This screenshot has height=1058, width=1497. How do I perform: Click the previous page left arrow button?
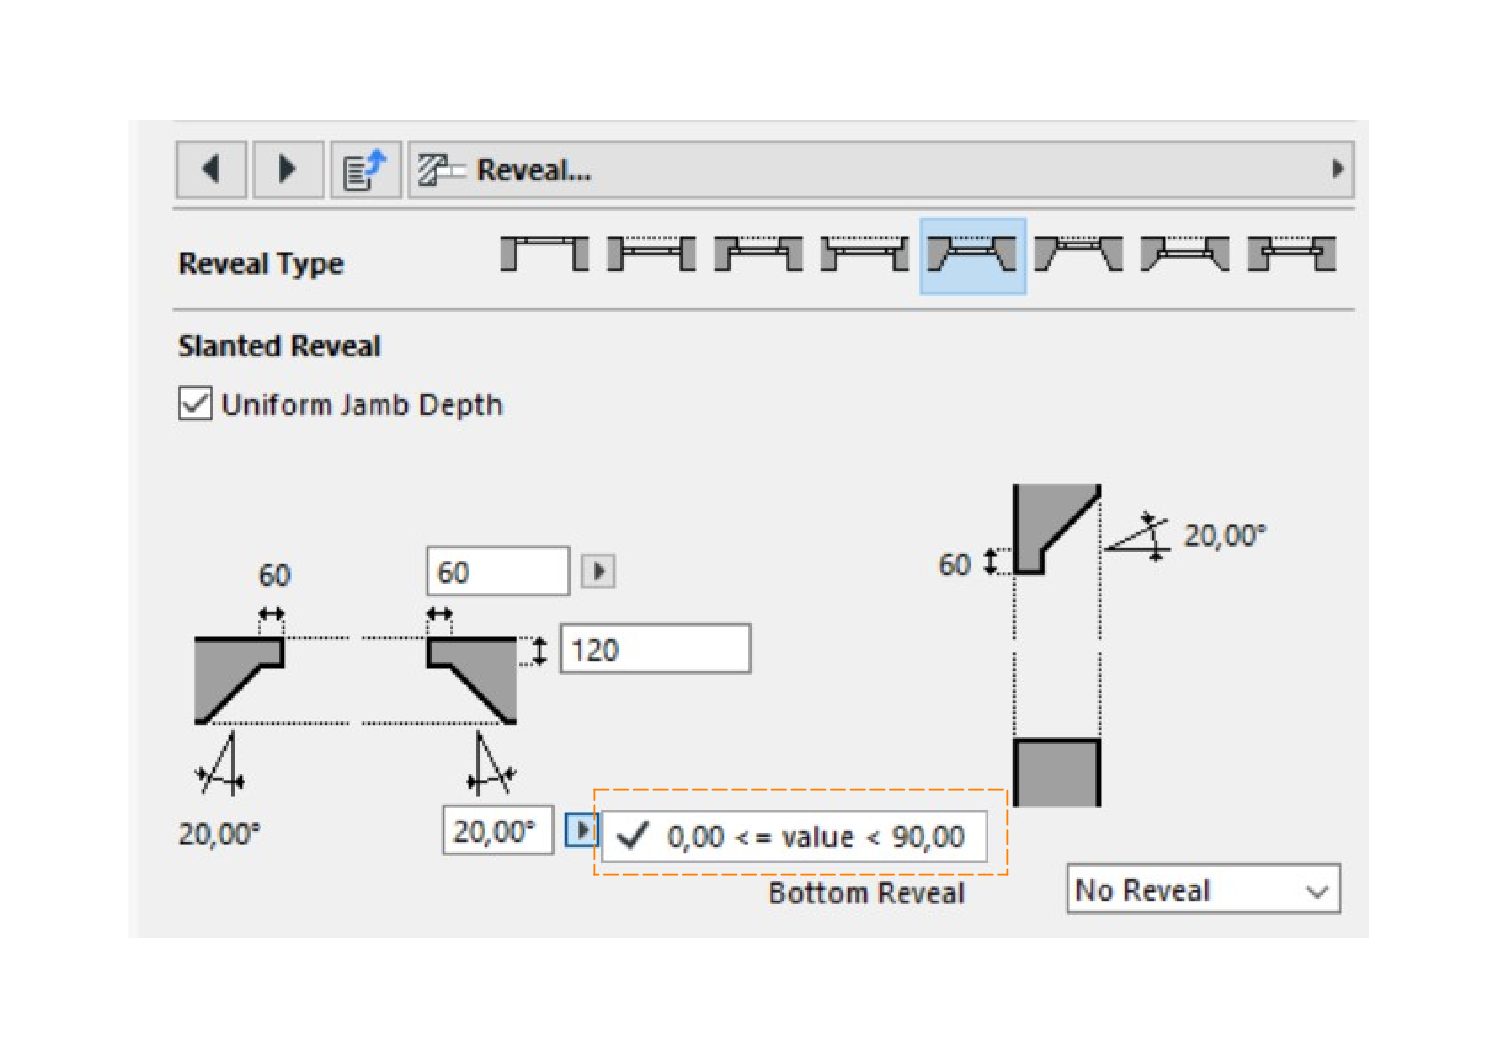click(x=211, y=169)
